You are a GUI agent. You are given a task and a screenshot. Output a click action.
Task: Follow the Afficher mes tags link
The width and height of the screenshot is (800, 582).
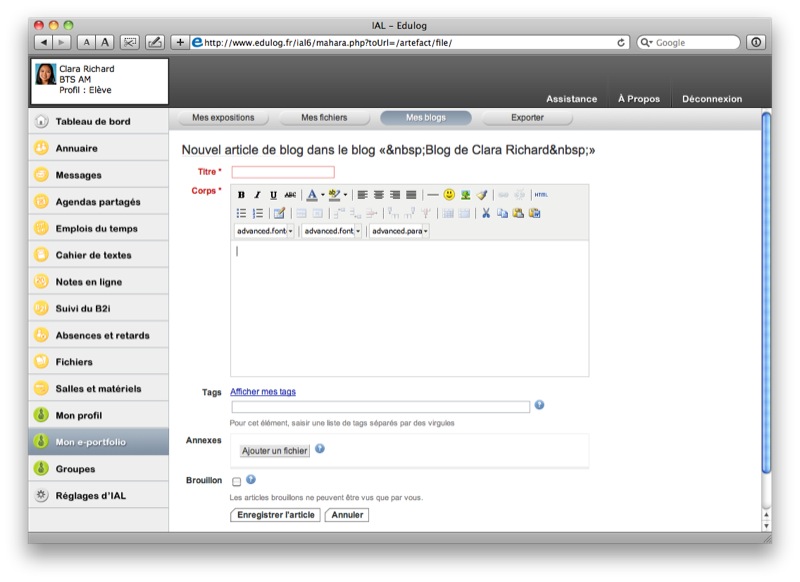pyautogui.click(x=262, y=392)
